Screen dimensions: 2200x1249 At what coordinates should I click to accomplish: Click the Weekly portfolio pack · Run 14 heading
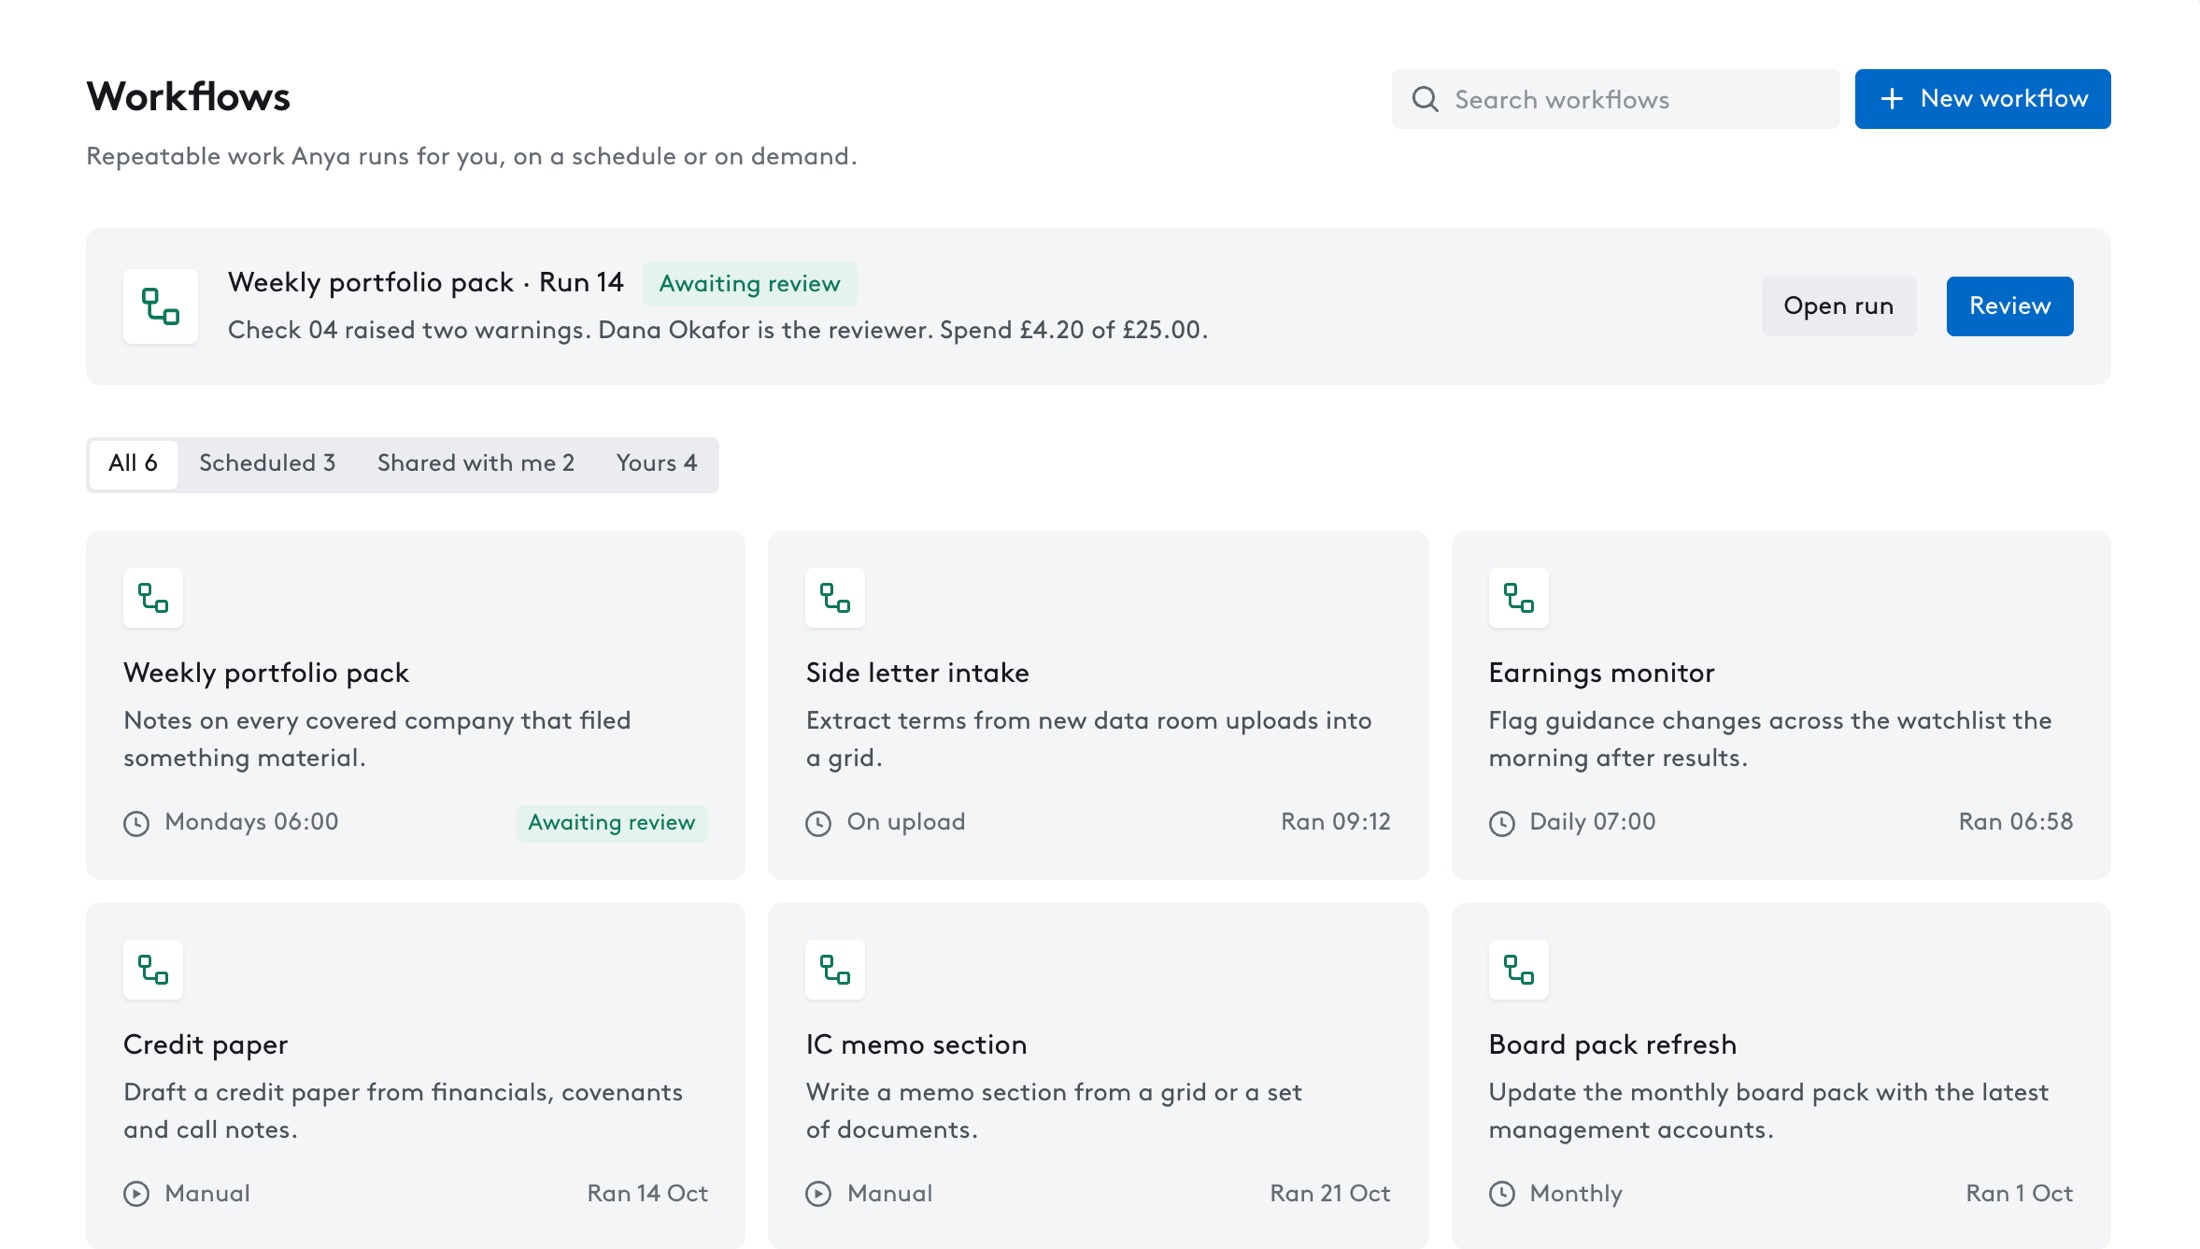(x=425, y=283)
